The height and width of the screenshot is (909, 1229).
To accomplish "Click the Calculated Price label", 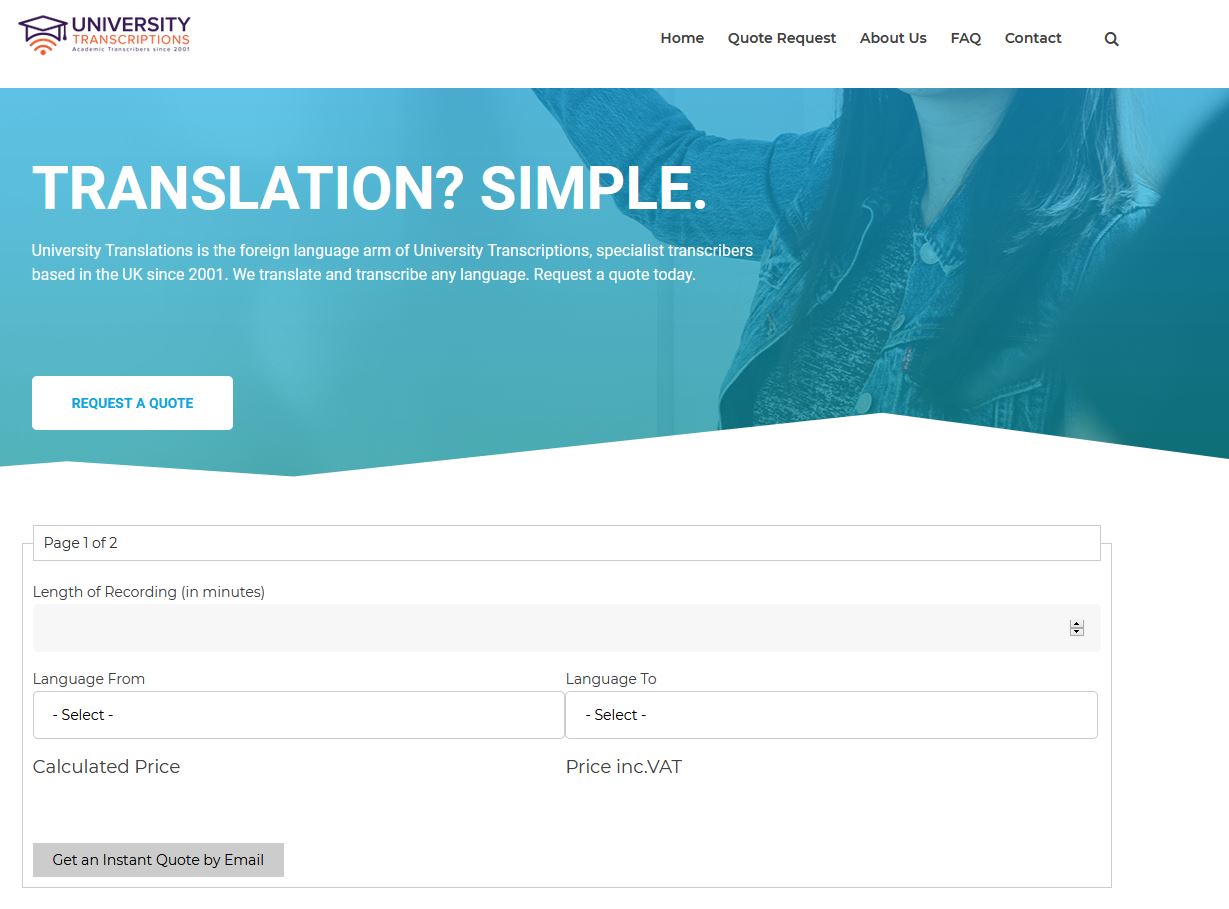I will coord(106,766).
